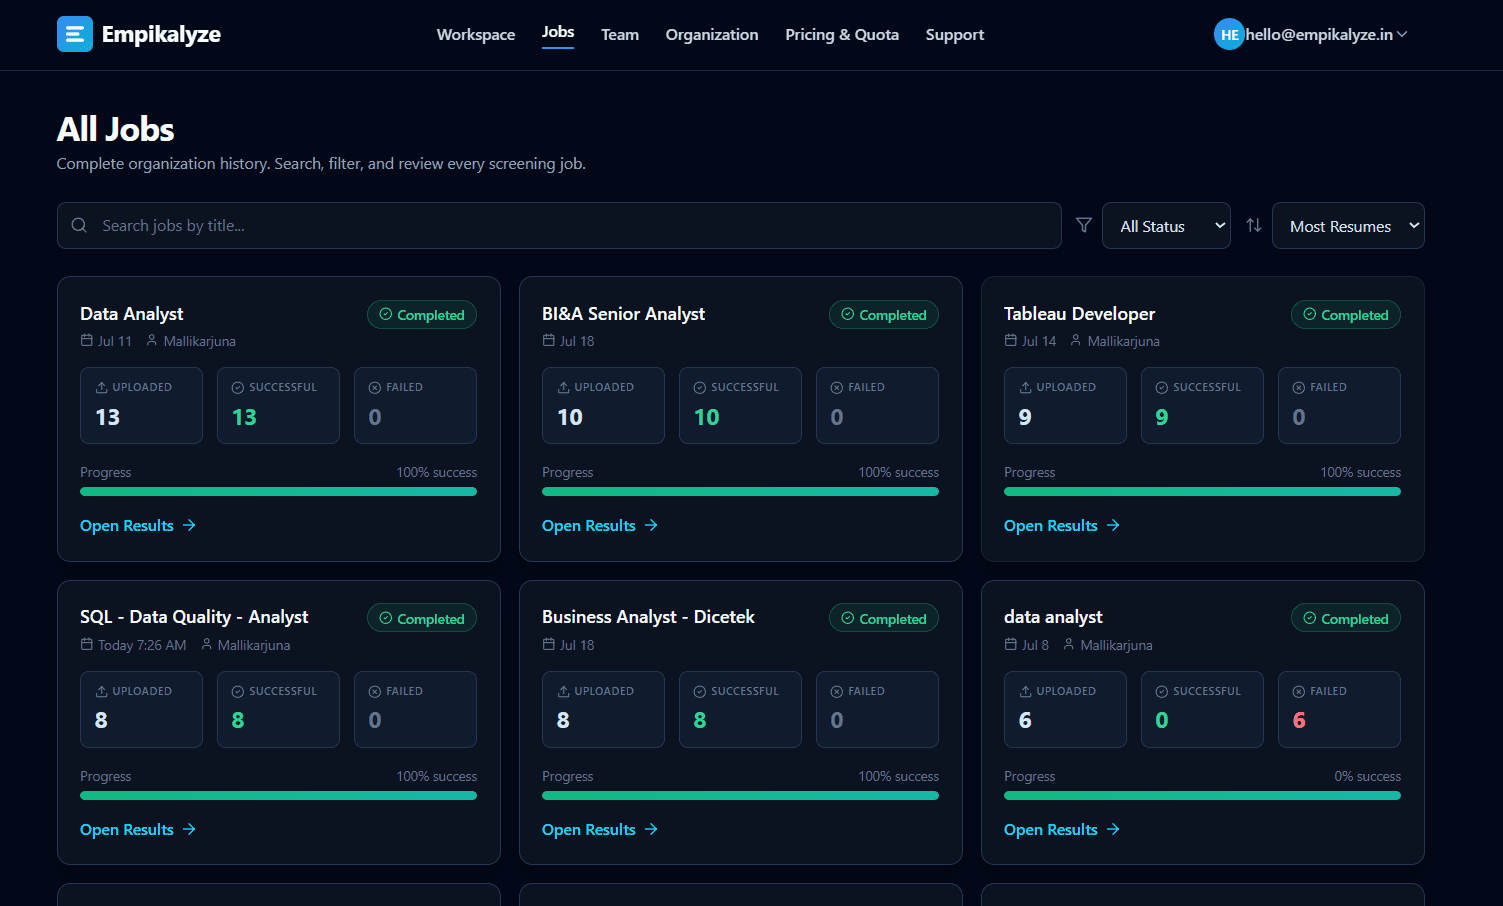Click the successful check icon in Tableau Developer card

[x=1162, y=387]
